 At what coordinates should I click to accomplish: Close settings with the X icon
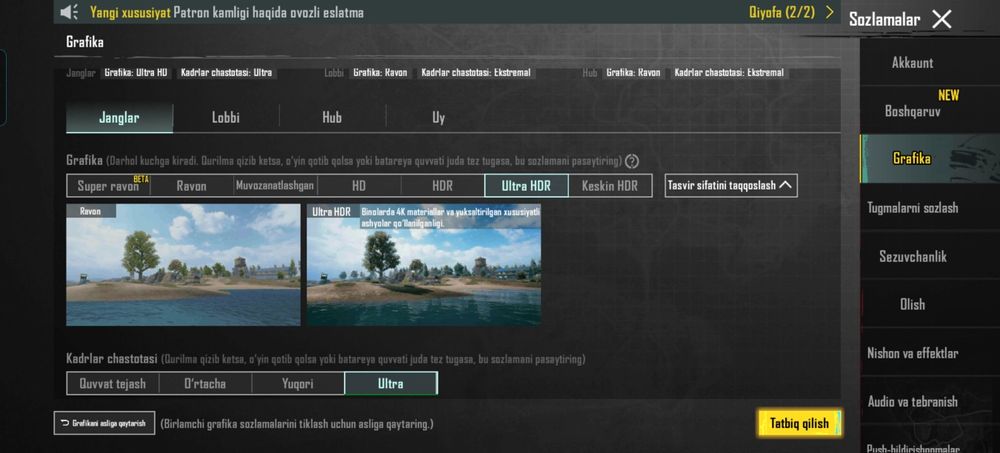941,19
